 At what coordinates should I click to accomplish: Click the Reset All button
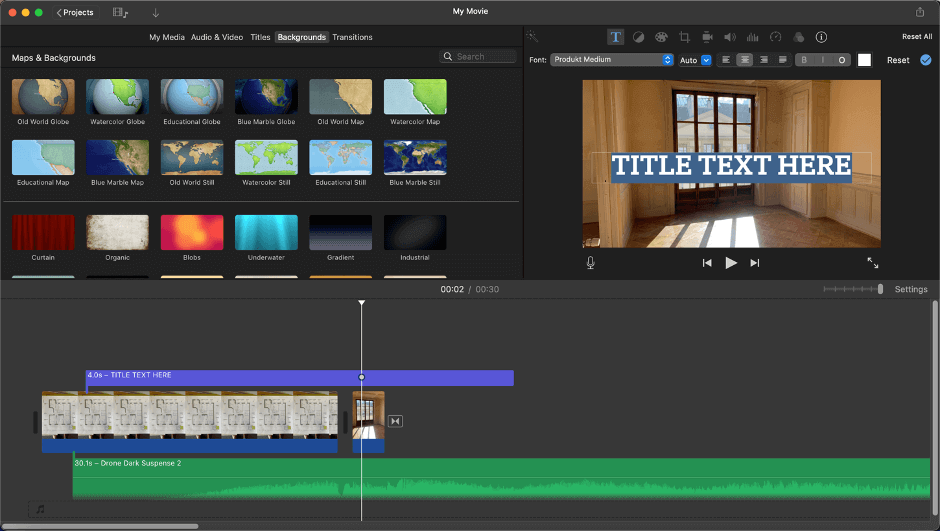pos(916,37)
